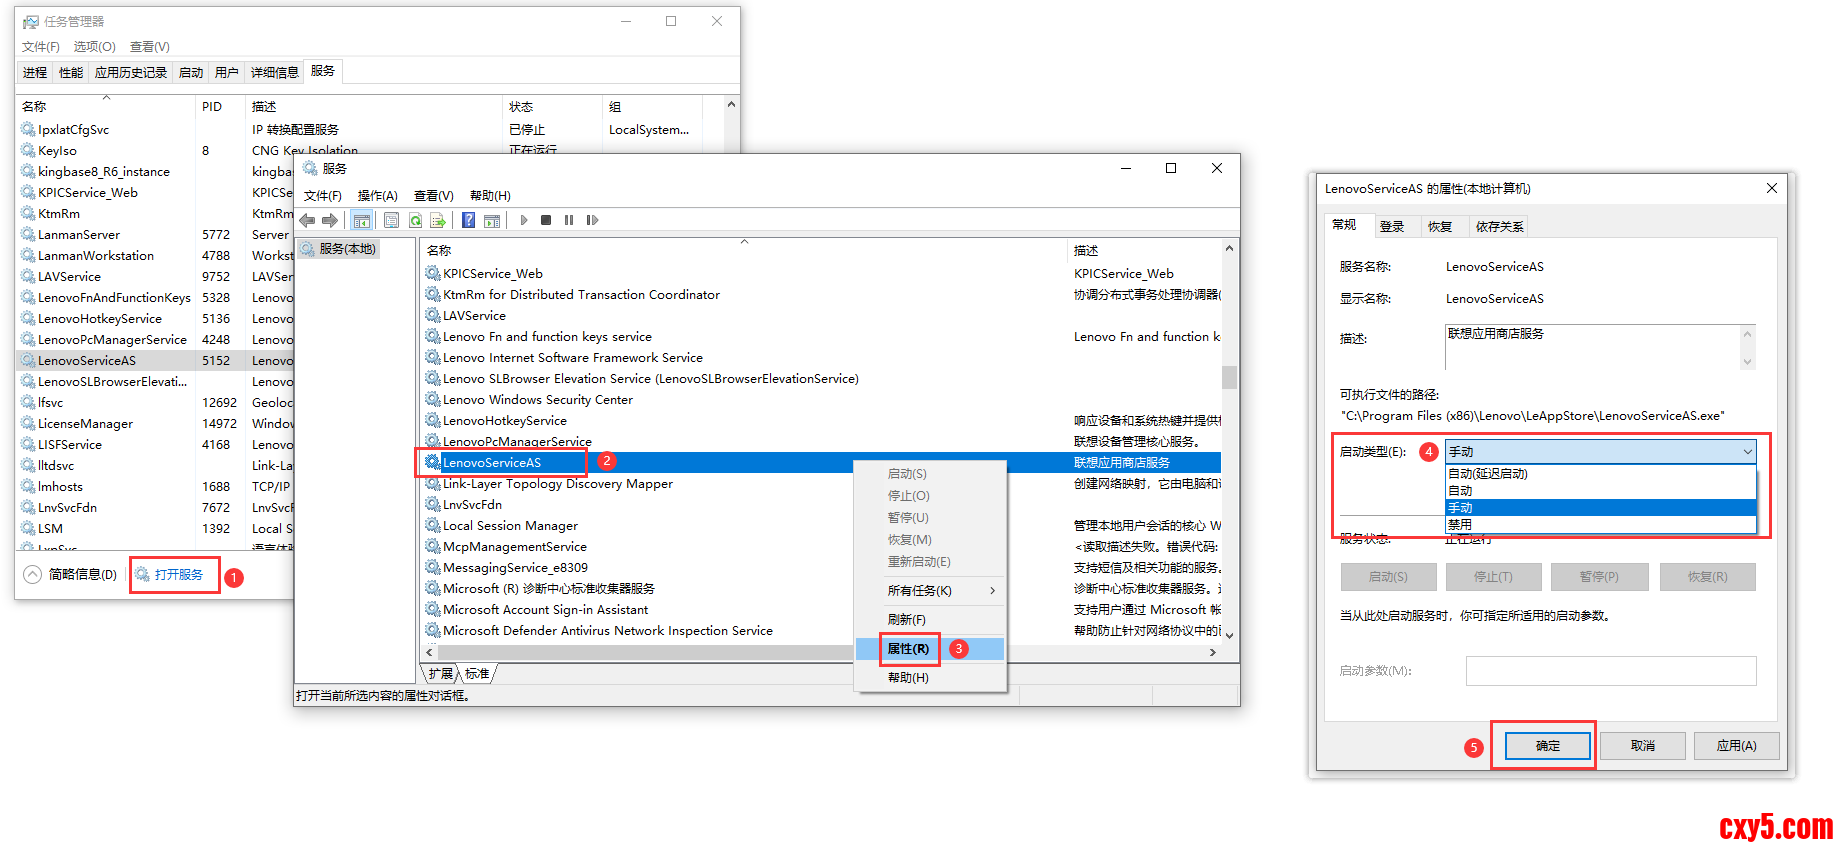Viewport: 1838px width, 847px height.
Task: Click the back arrow in Services toolbar
Action: pyautogui.click(x=307, y=220)
